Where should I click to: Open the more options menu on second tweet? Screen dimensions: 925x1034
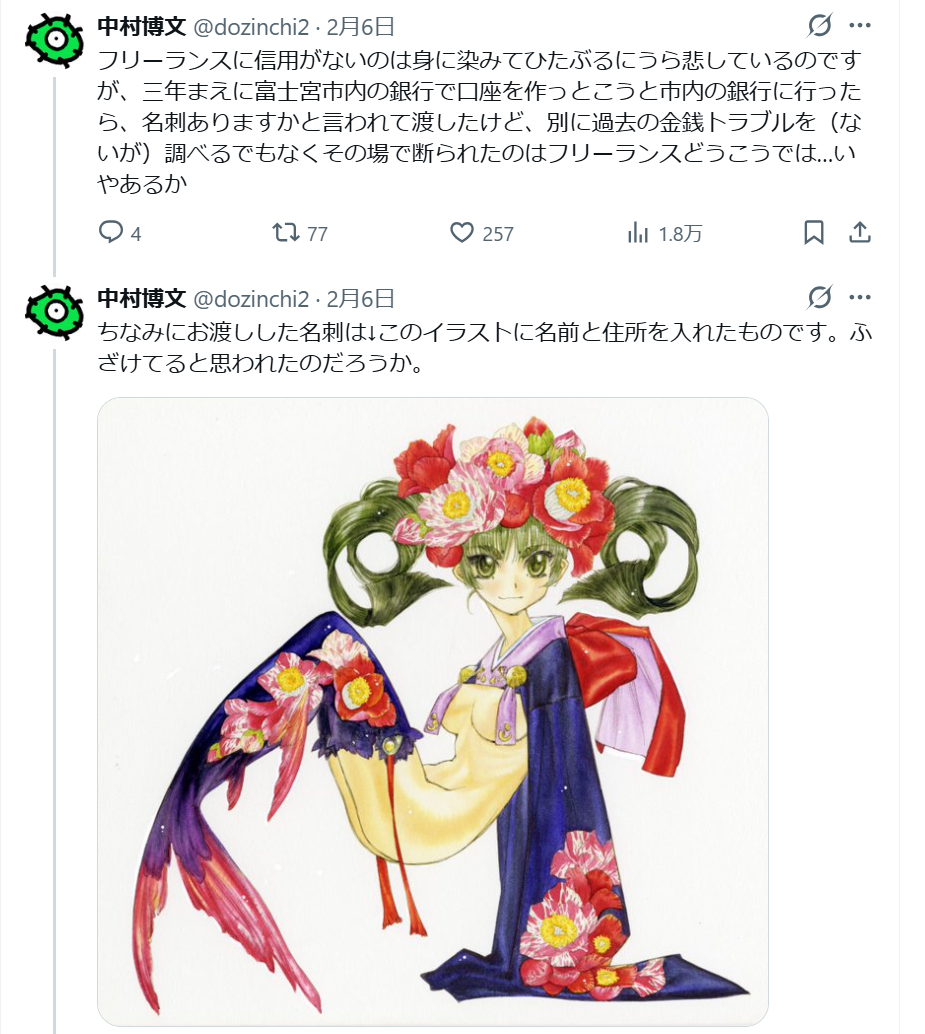[x=860, y=297]
